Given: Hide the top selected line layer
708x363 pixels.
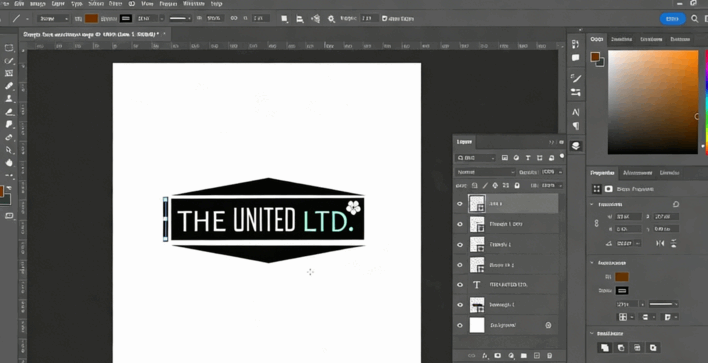Looking at the screenshot, I should click(x=460, y=204).
